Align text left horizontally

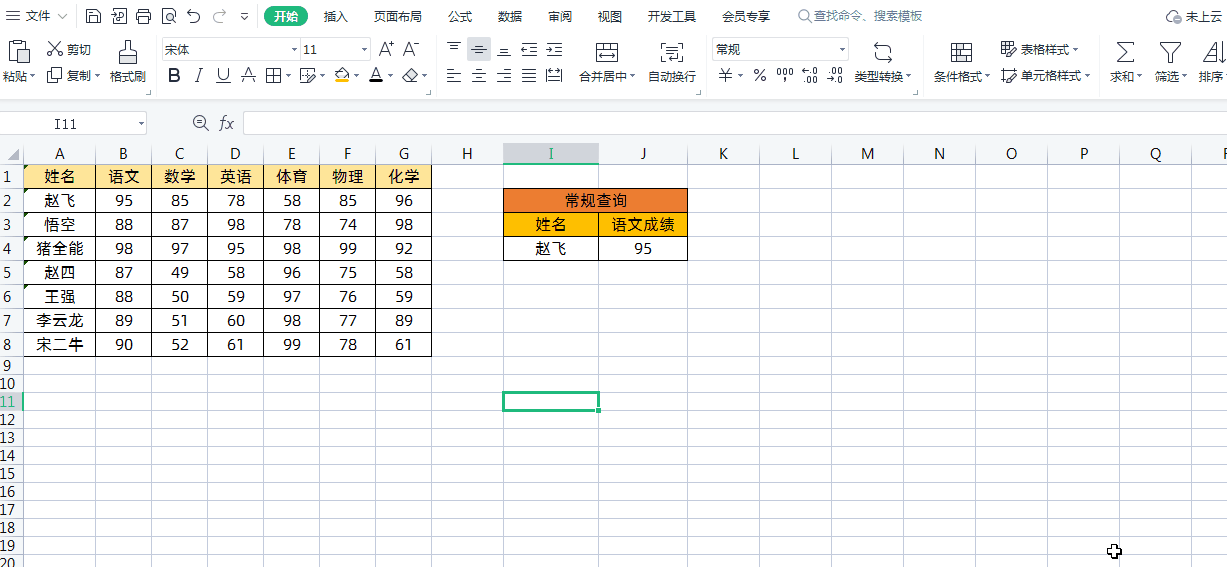[x=454, y=75]
